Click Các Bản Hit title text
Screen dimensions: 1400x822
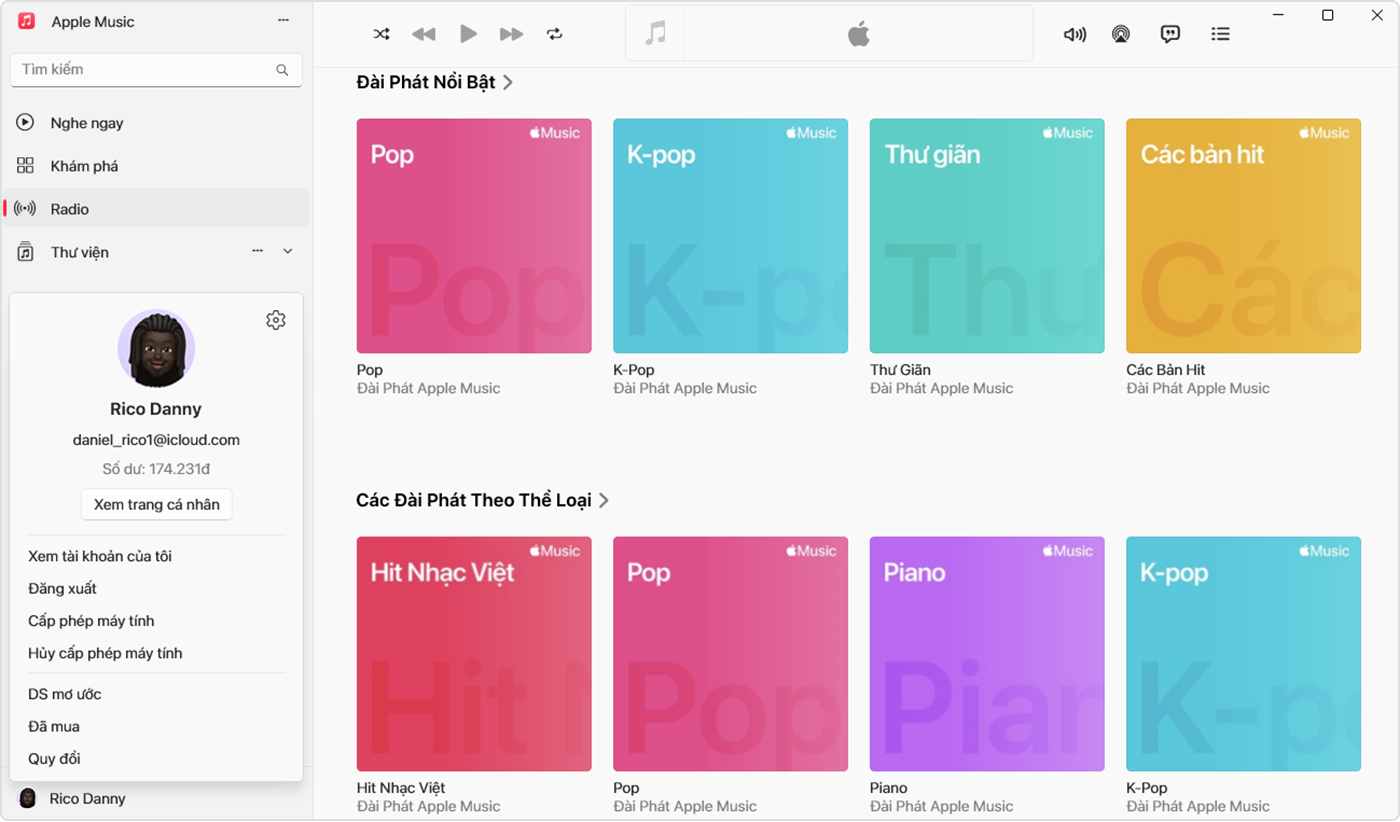coord(1166,370)
